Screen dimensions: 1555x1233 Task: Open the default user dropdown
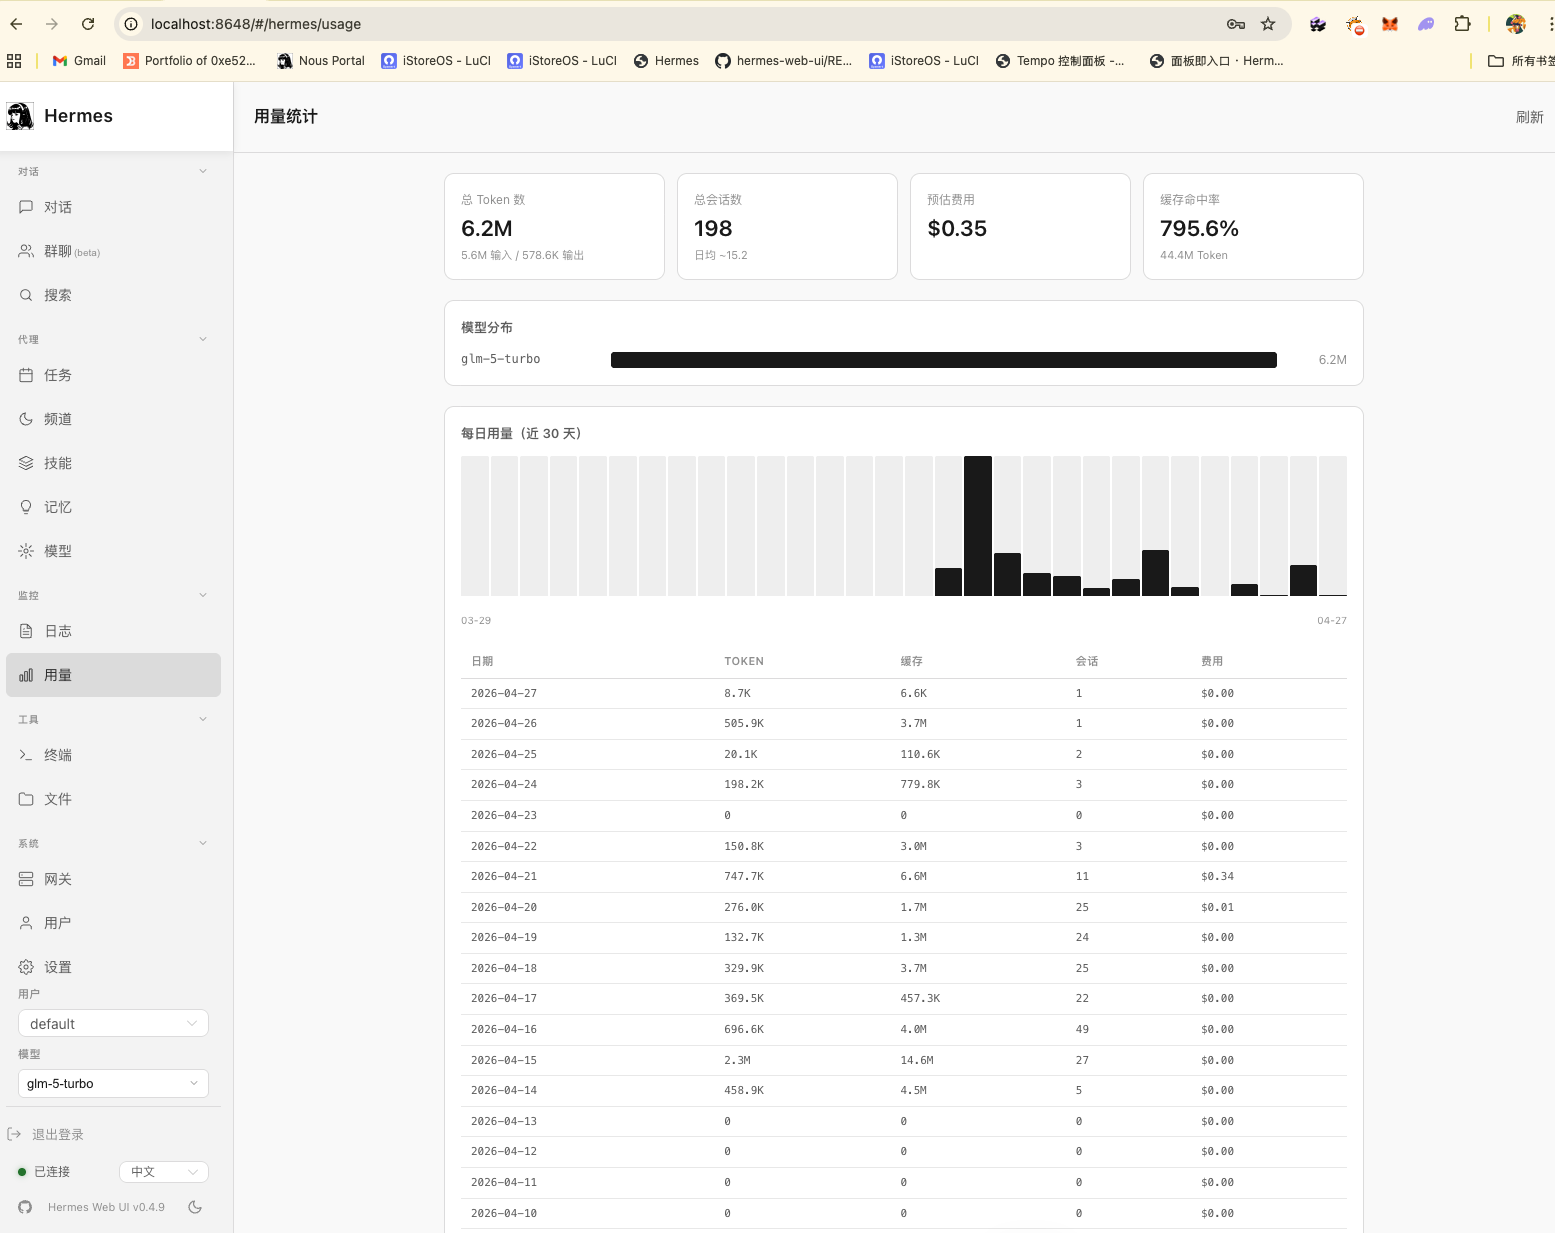click(113, 1023)
